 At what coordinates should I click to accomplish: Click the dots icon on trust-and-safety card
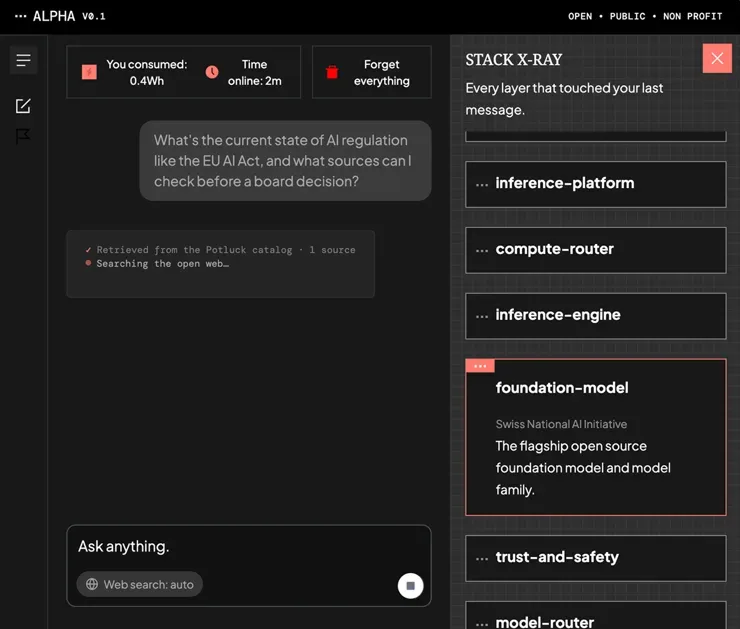click(482, 559)
